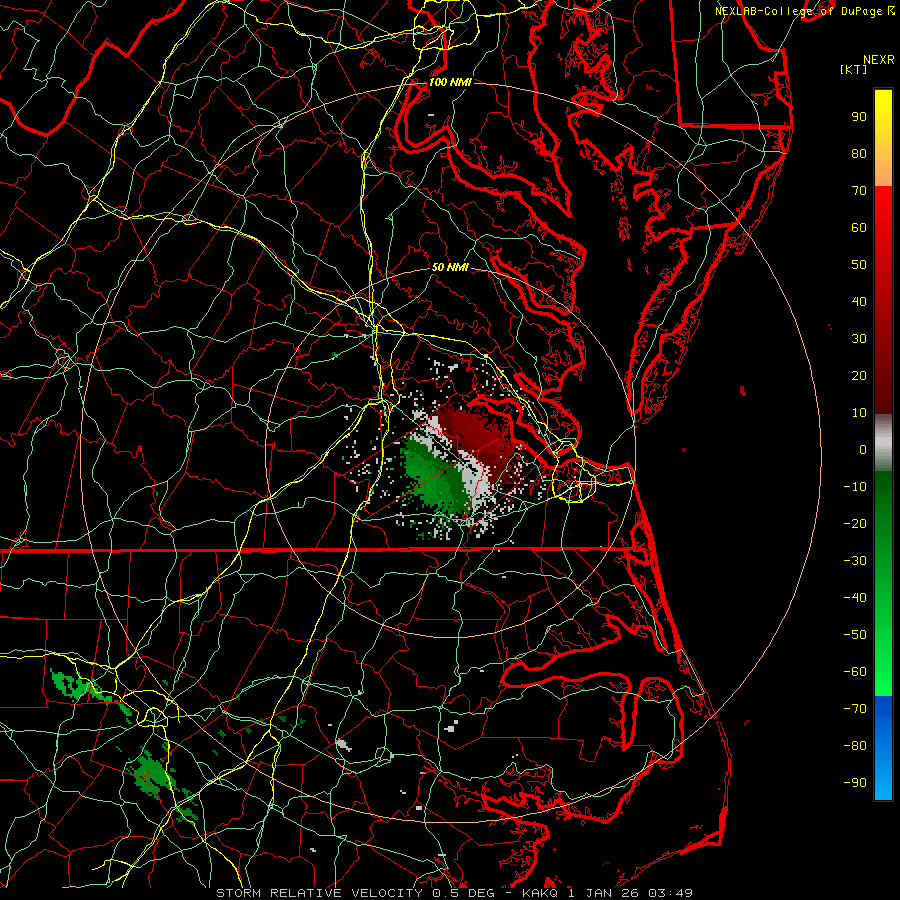Click the positive 40 scale label

point(859,302)
